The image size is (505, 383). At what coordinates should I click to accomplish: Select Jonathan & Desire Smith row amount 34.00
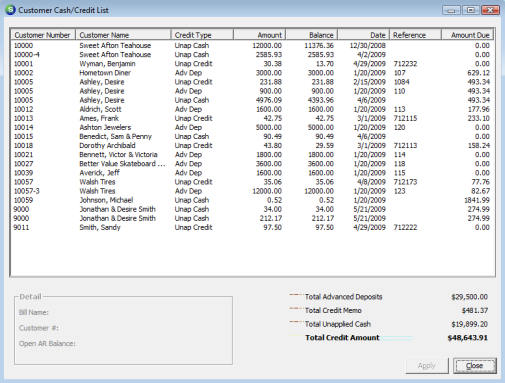[252, 209]
